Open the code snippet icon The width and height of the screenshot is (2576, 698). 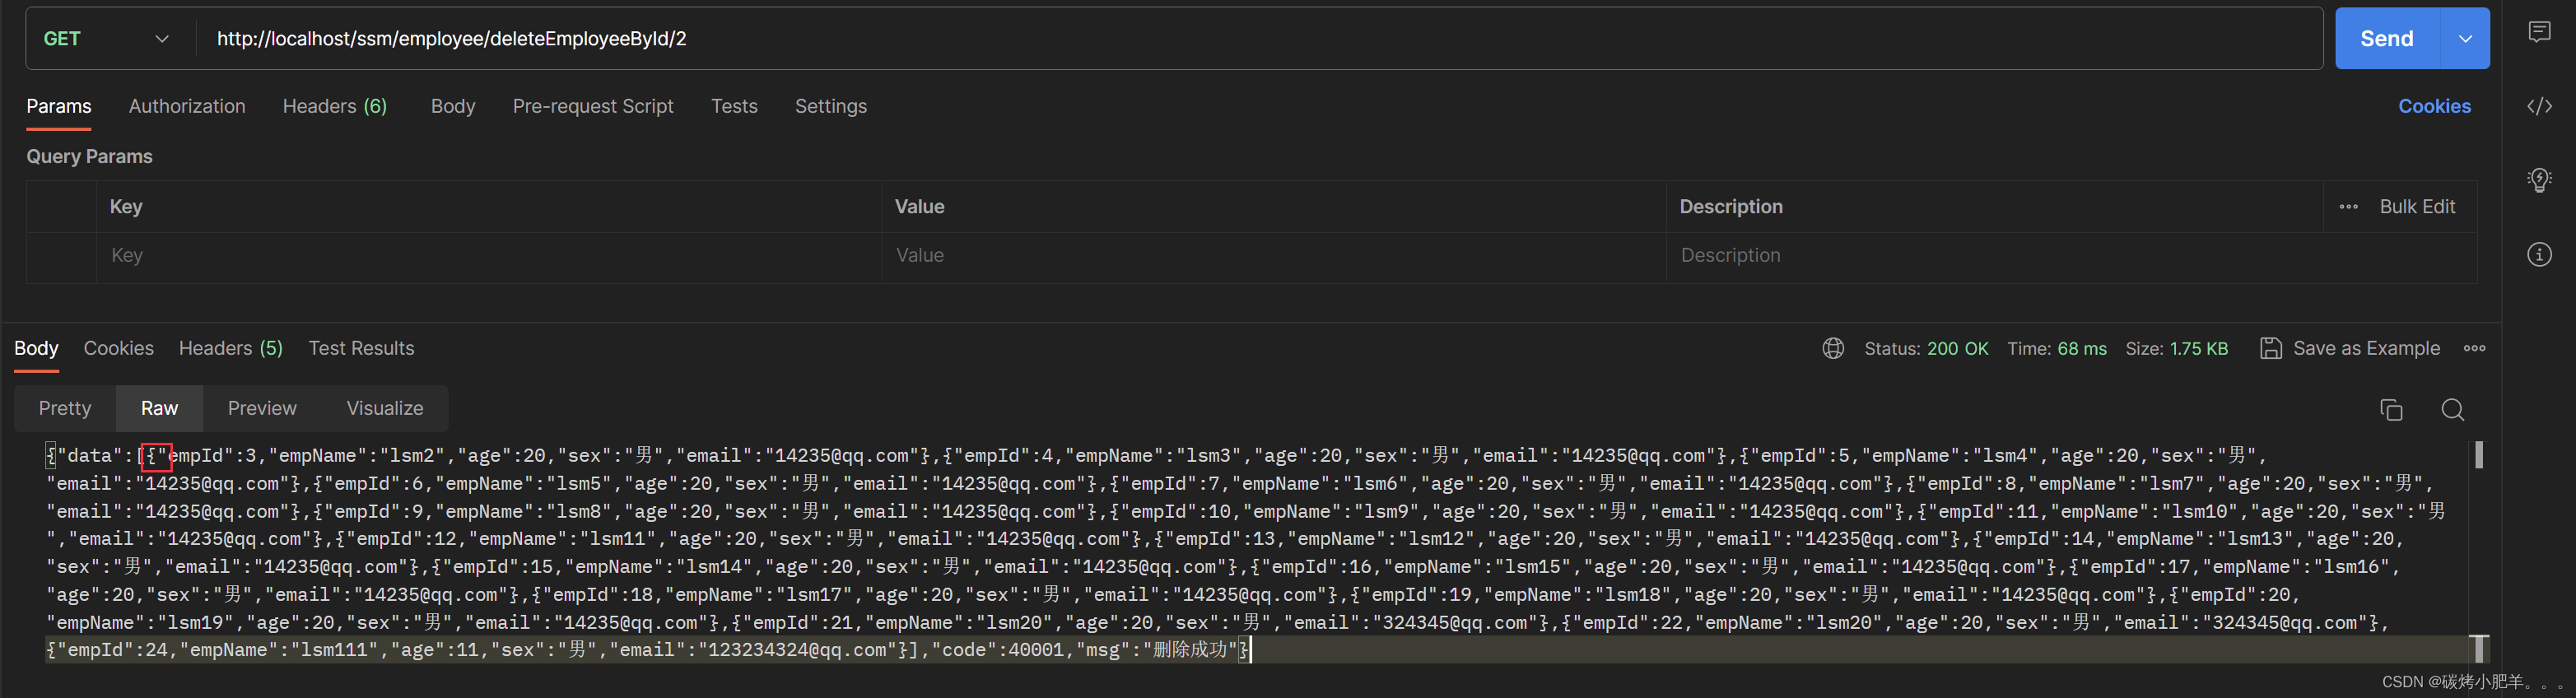click(2539, 106)
